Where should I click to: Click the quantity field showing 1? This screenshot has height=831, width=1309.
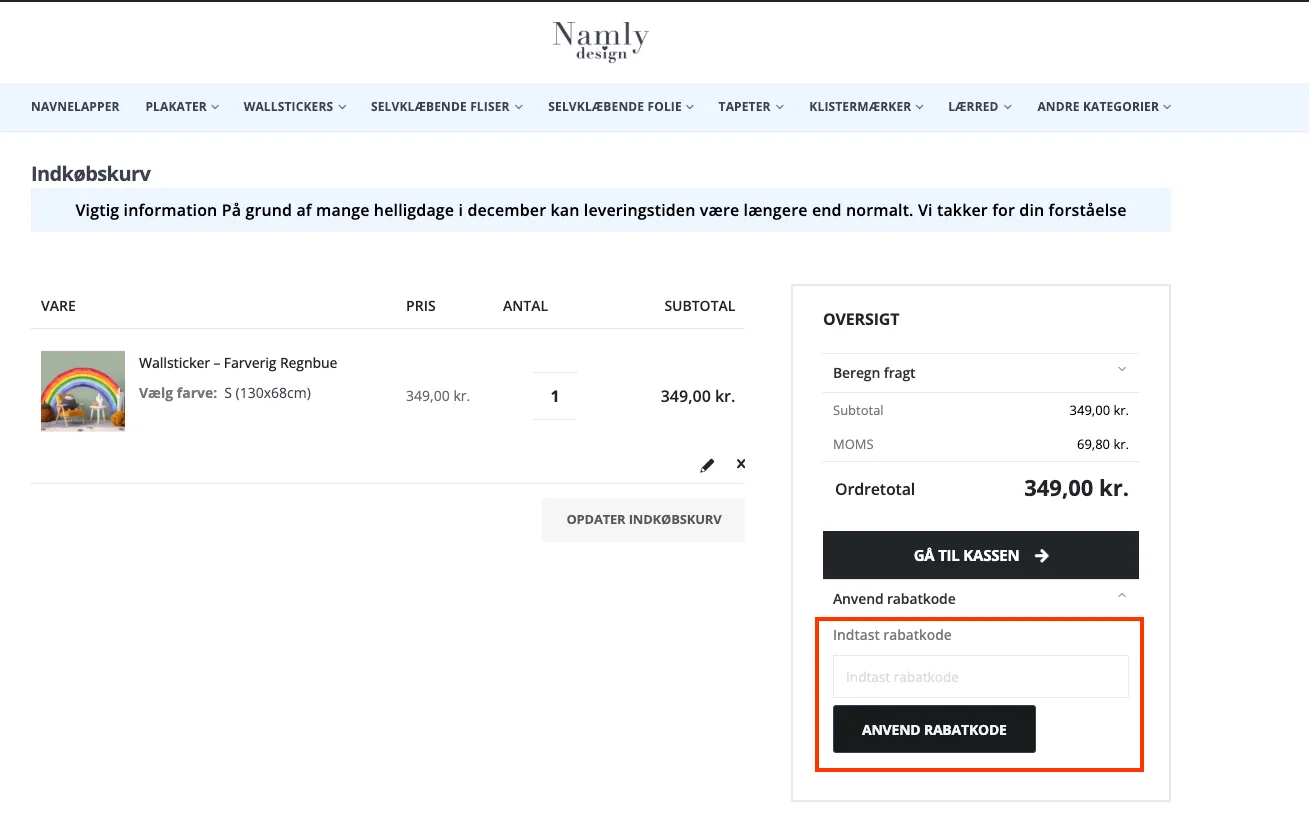click(x=555, y=397)
